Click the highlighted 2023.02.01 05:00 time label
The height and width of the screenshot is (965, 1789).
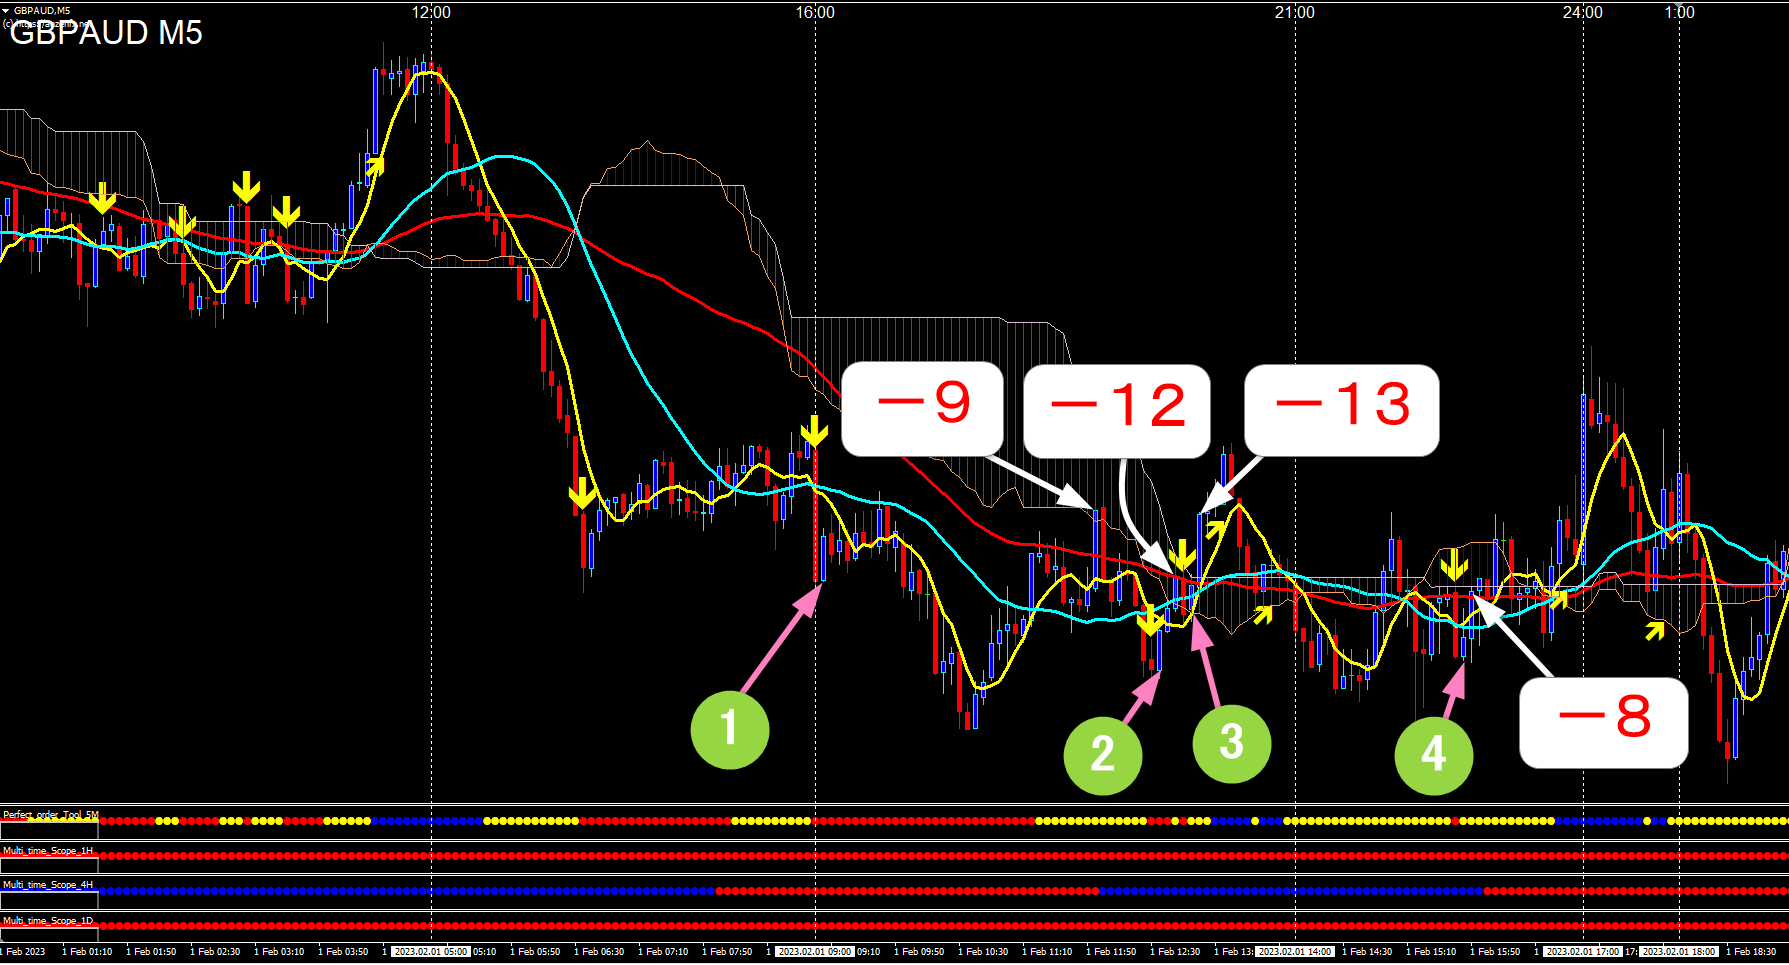pos(430,952)
